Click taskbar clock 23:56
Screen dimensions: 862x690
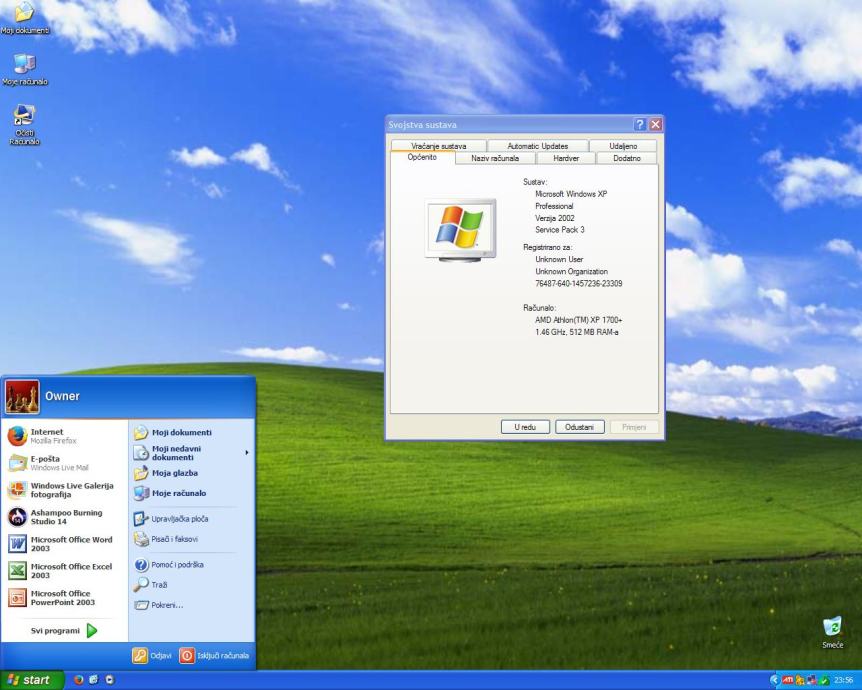pos(843,680)
